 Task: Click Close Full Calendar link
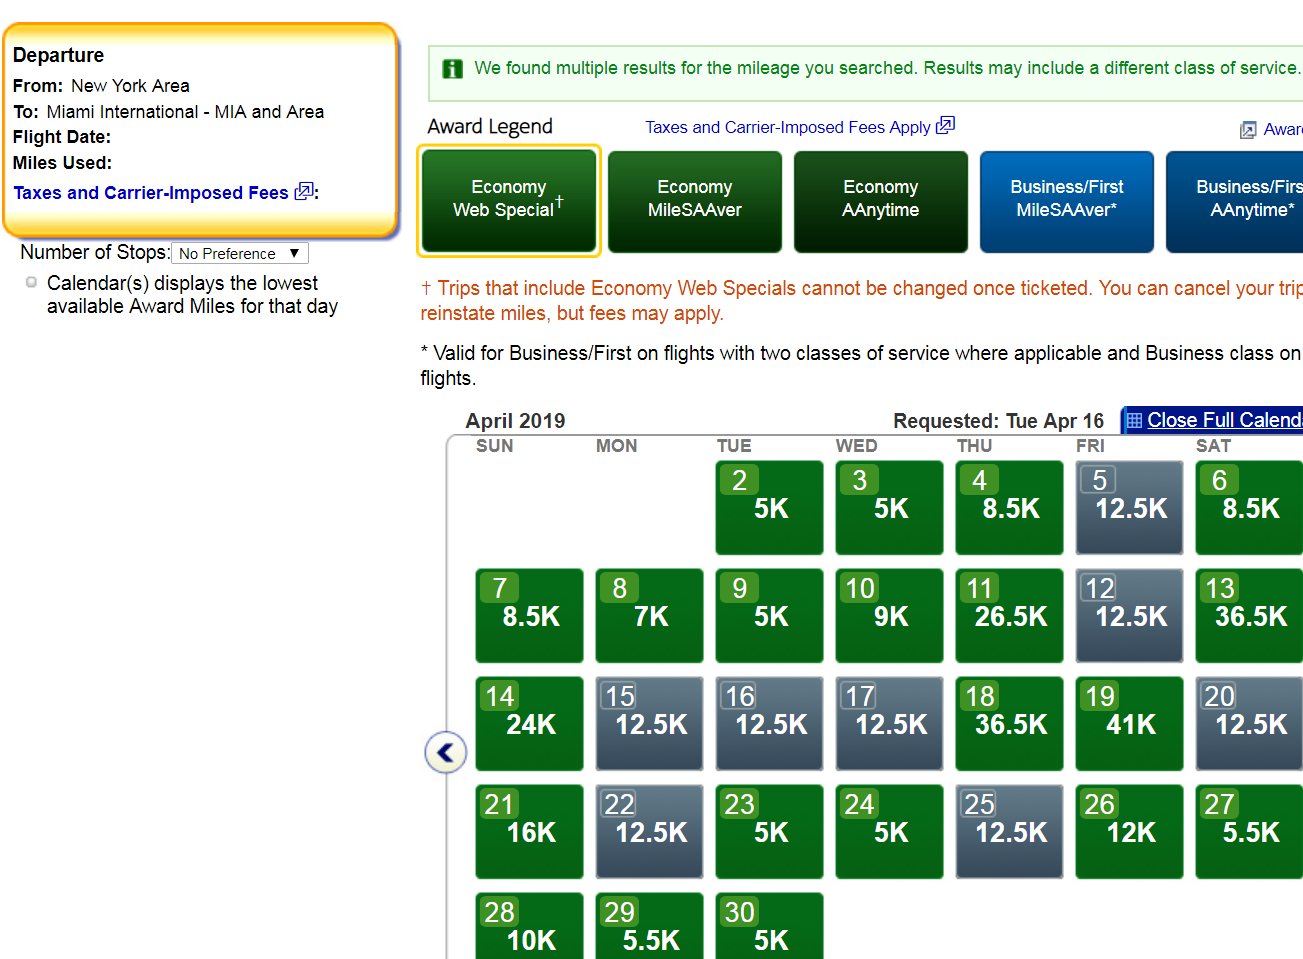point(1225,420)
